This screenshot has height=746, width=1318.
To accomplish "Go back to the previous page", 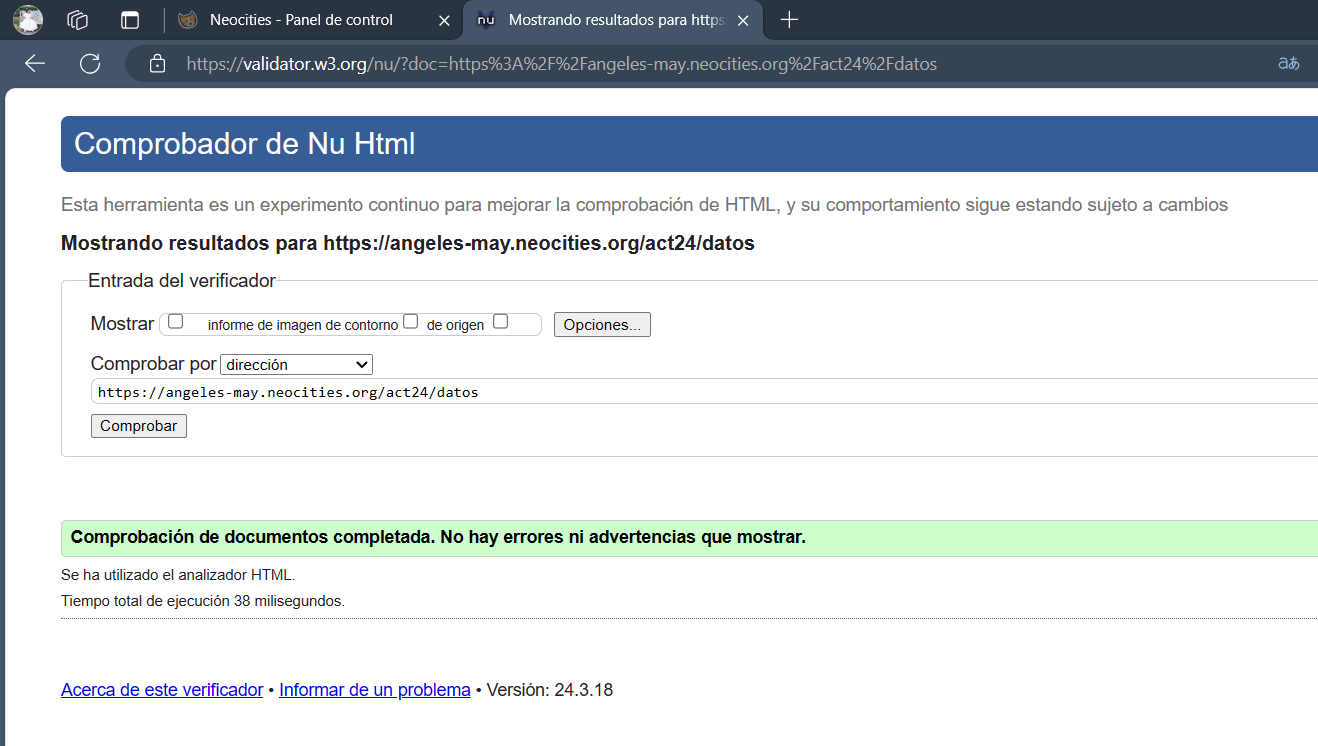I will (x=35, y=64).
